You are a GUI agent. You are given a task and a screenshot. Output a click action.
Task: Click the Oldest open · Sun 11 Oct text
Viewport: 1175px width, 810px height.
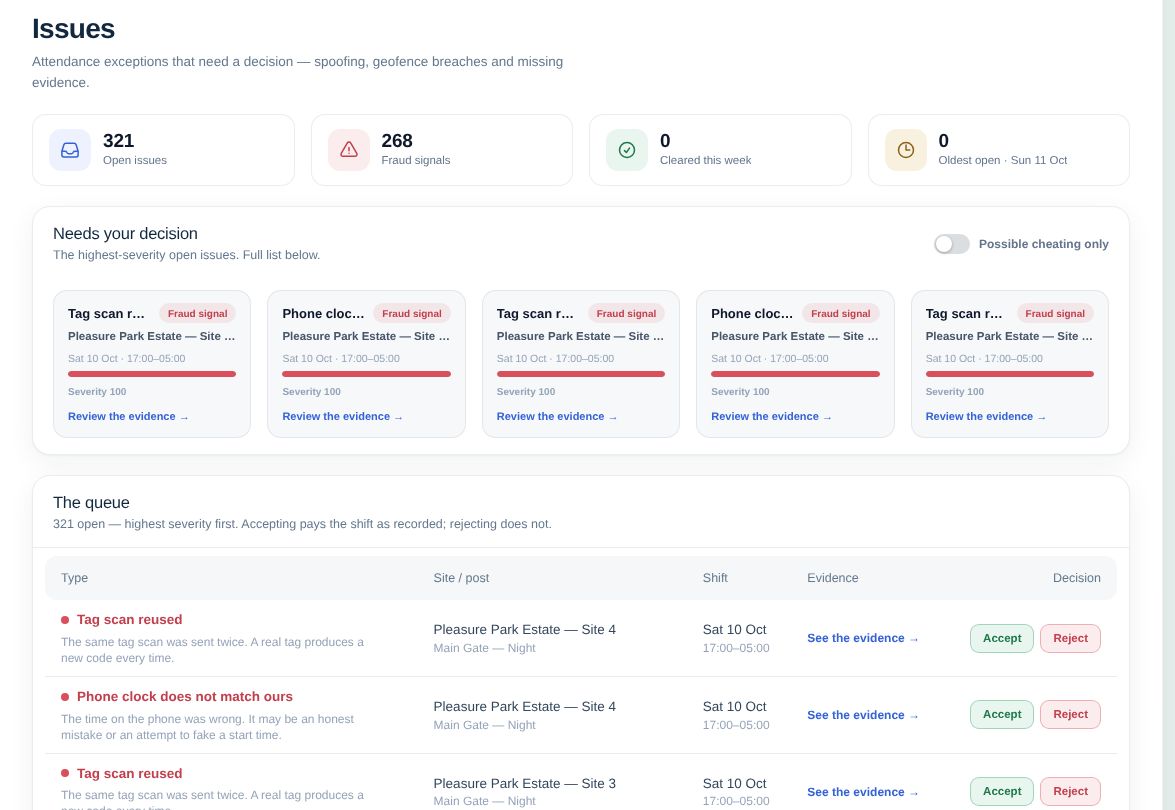pos(1003,160)
